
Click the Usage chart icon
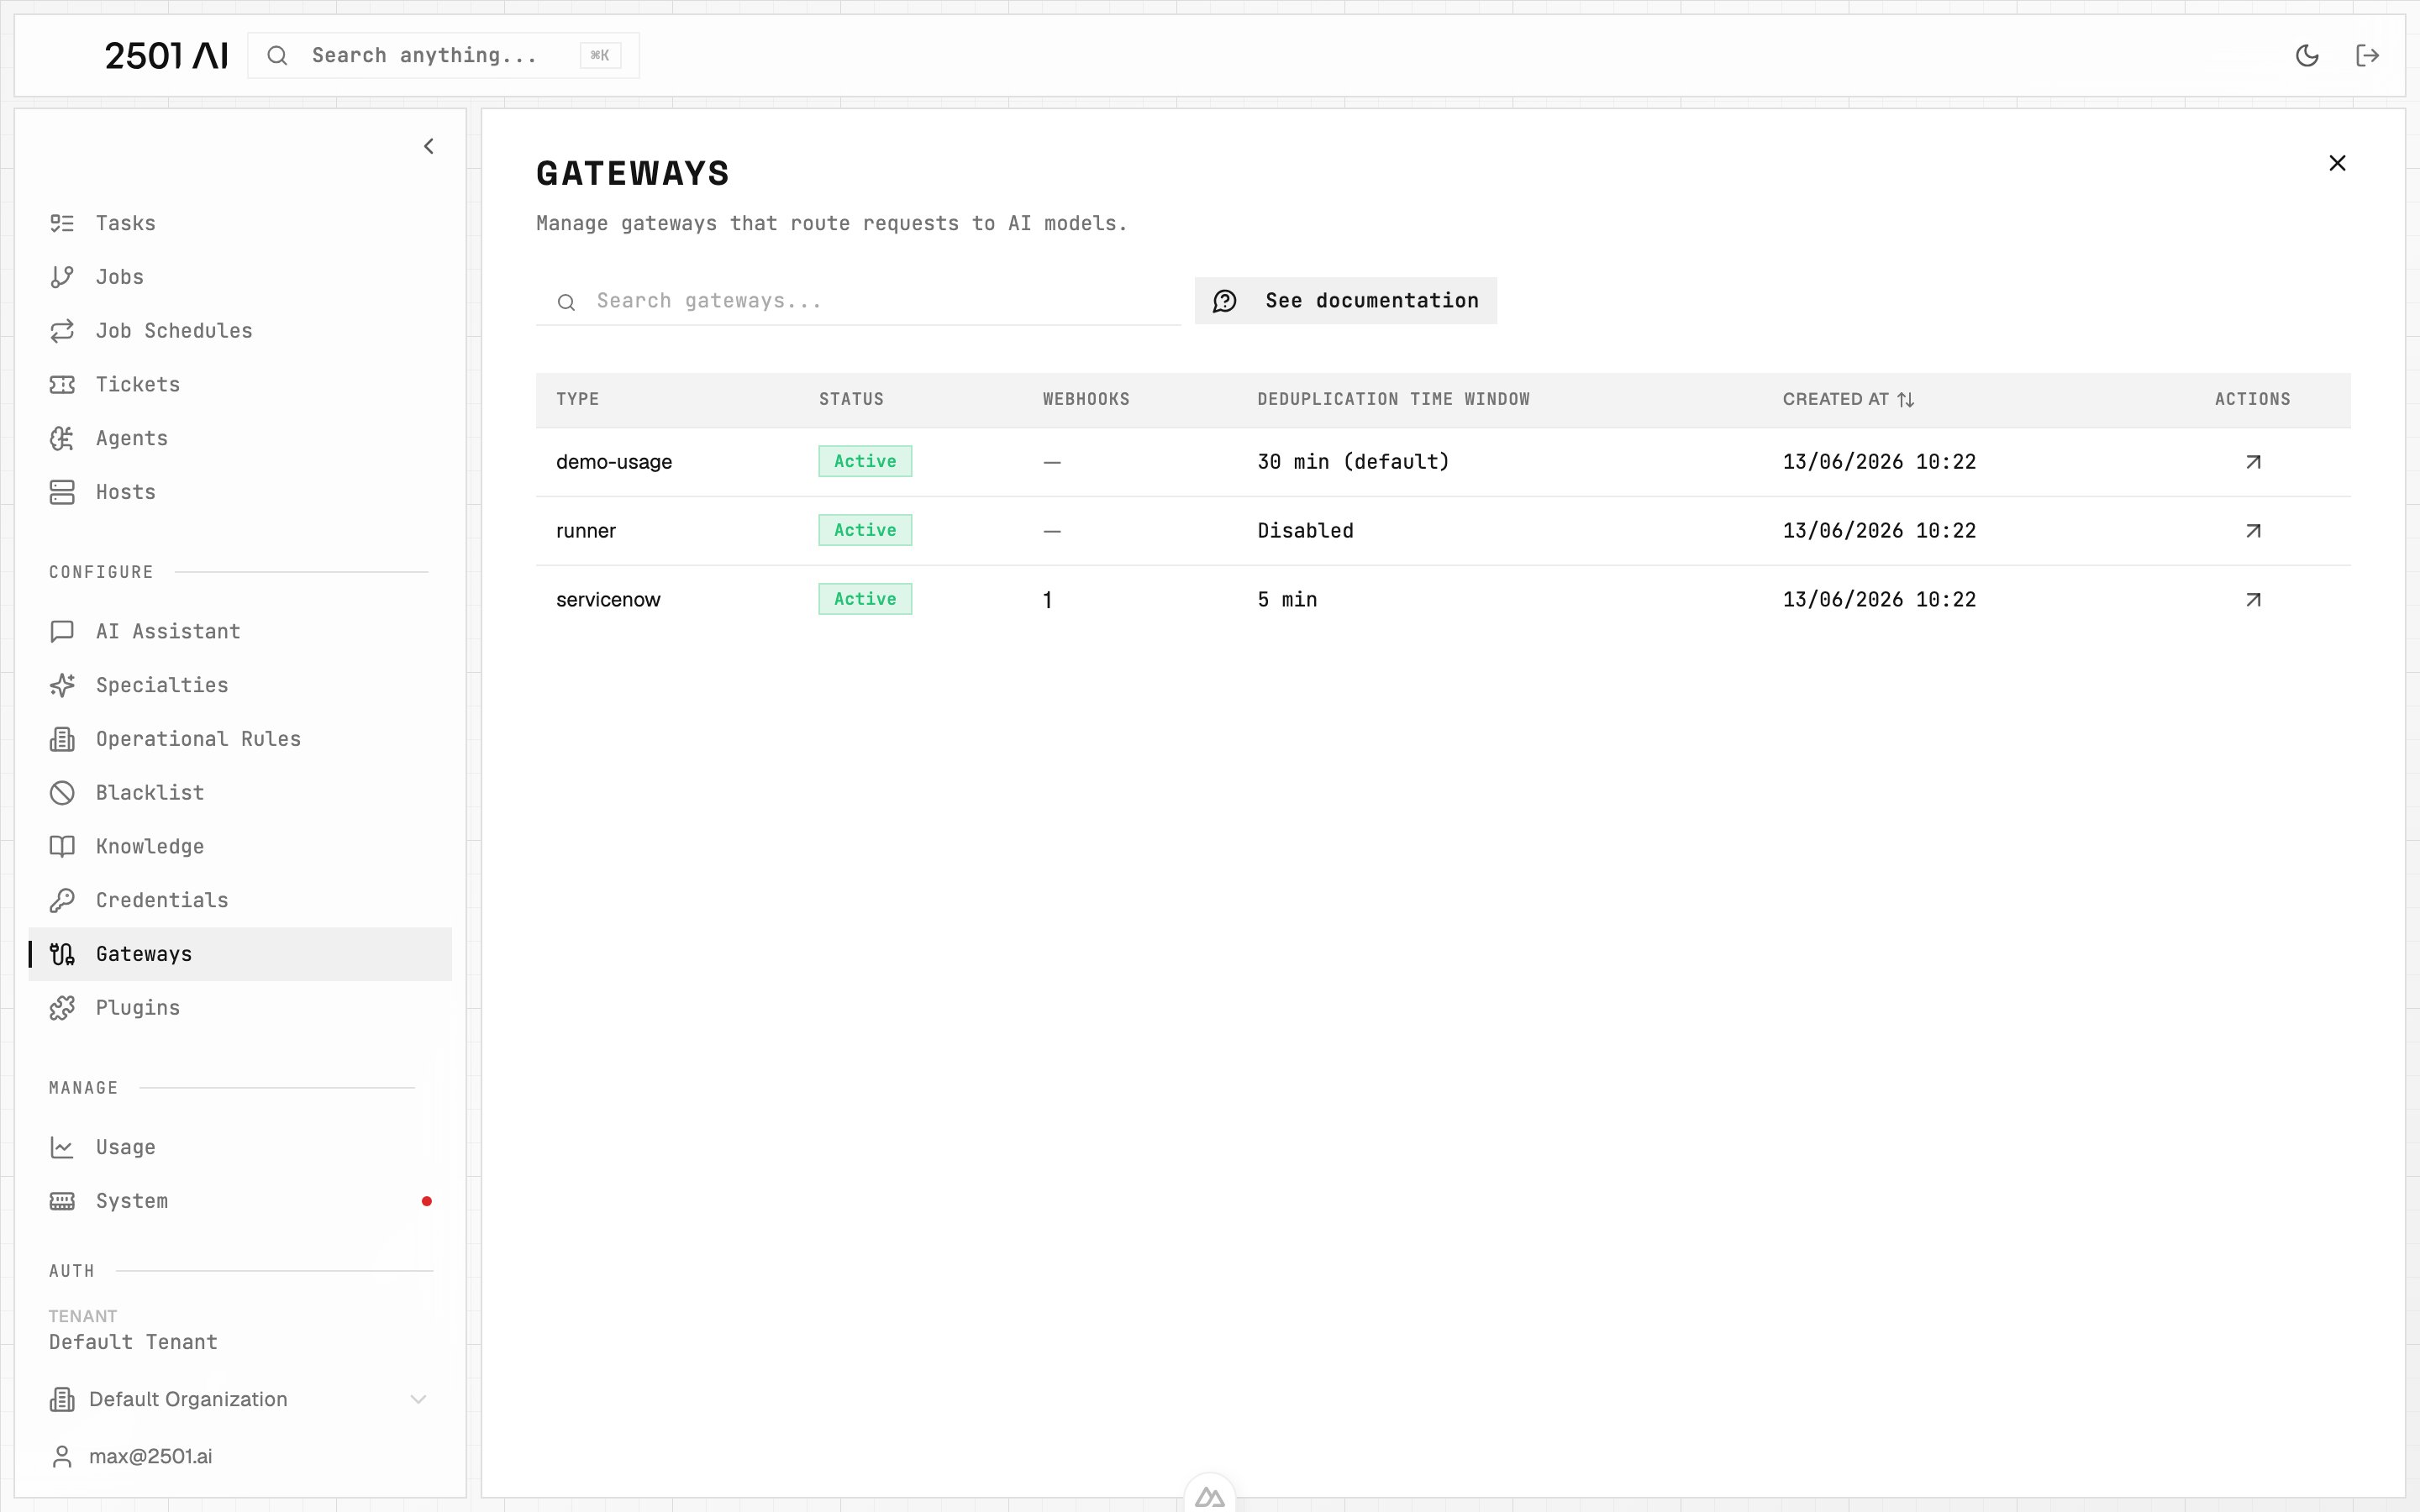[62, 1147]
